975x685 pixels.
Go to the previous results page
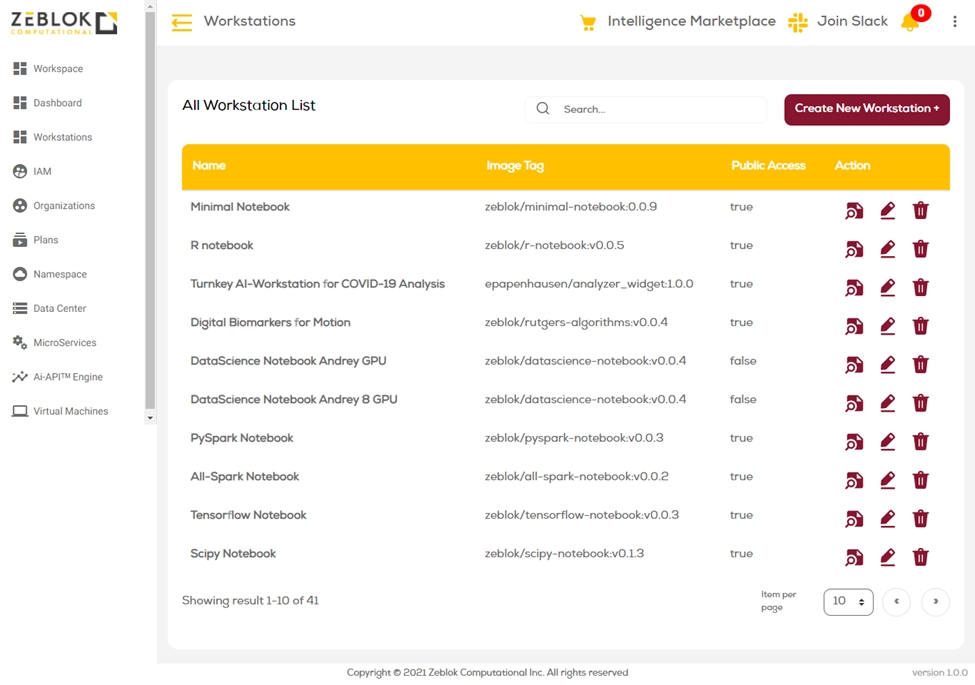pyautogui.click(x=896, y=602)
